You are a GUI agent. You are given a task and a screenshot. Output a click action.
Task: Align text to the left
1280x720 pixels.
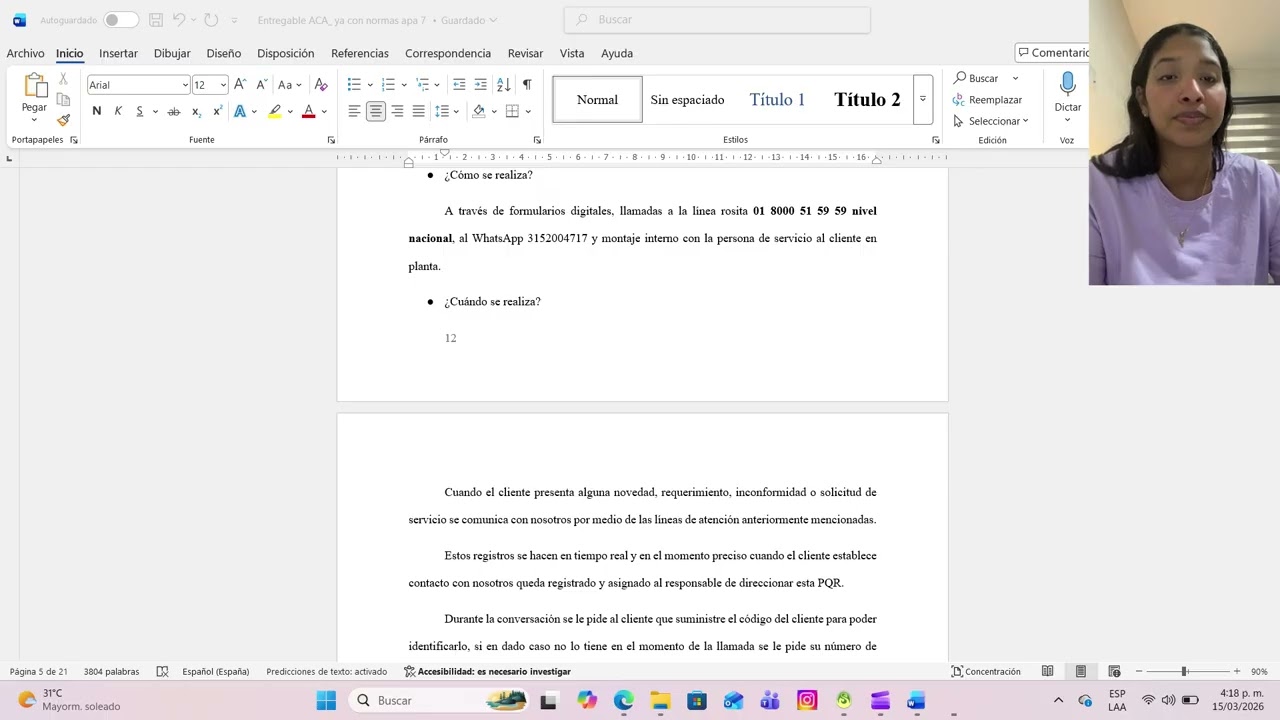tap(354, 111)
